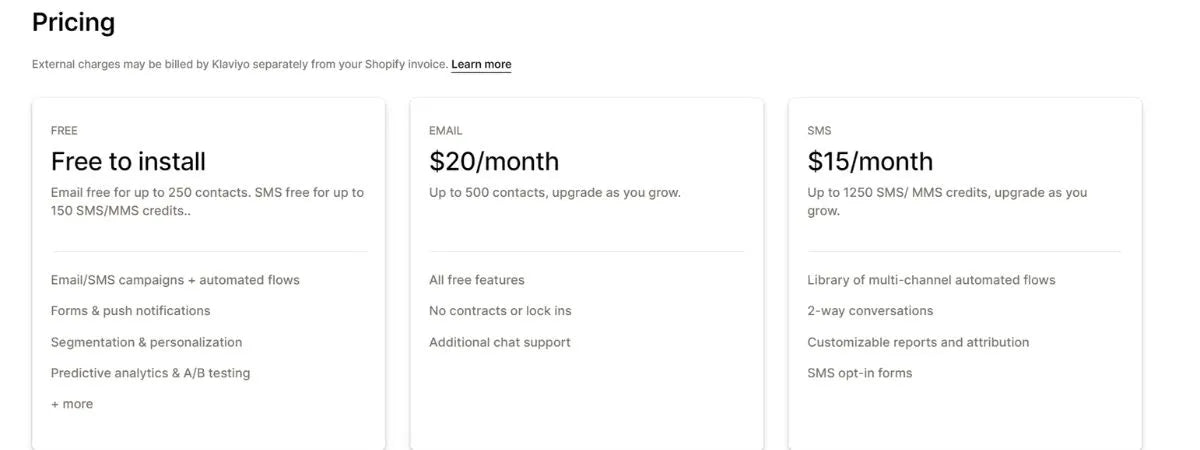
Task: Select the $15/month SMS plan price
Action: [x=870, y=161]
